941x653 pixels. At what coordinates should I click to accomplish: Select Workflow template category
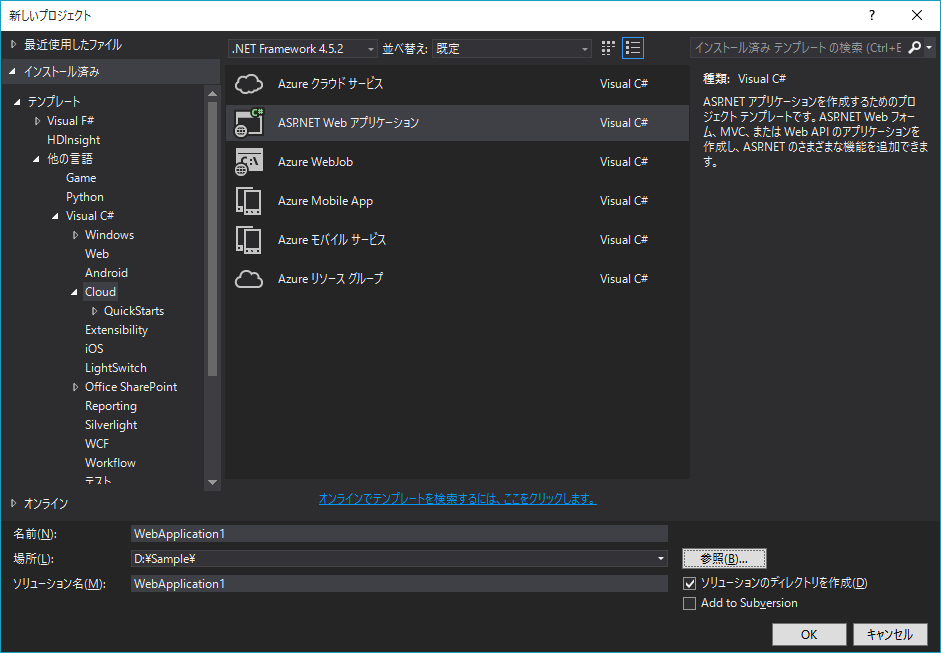(110, 463)
